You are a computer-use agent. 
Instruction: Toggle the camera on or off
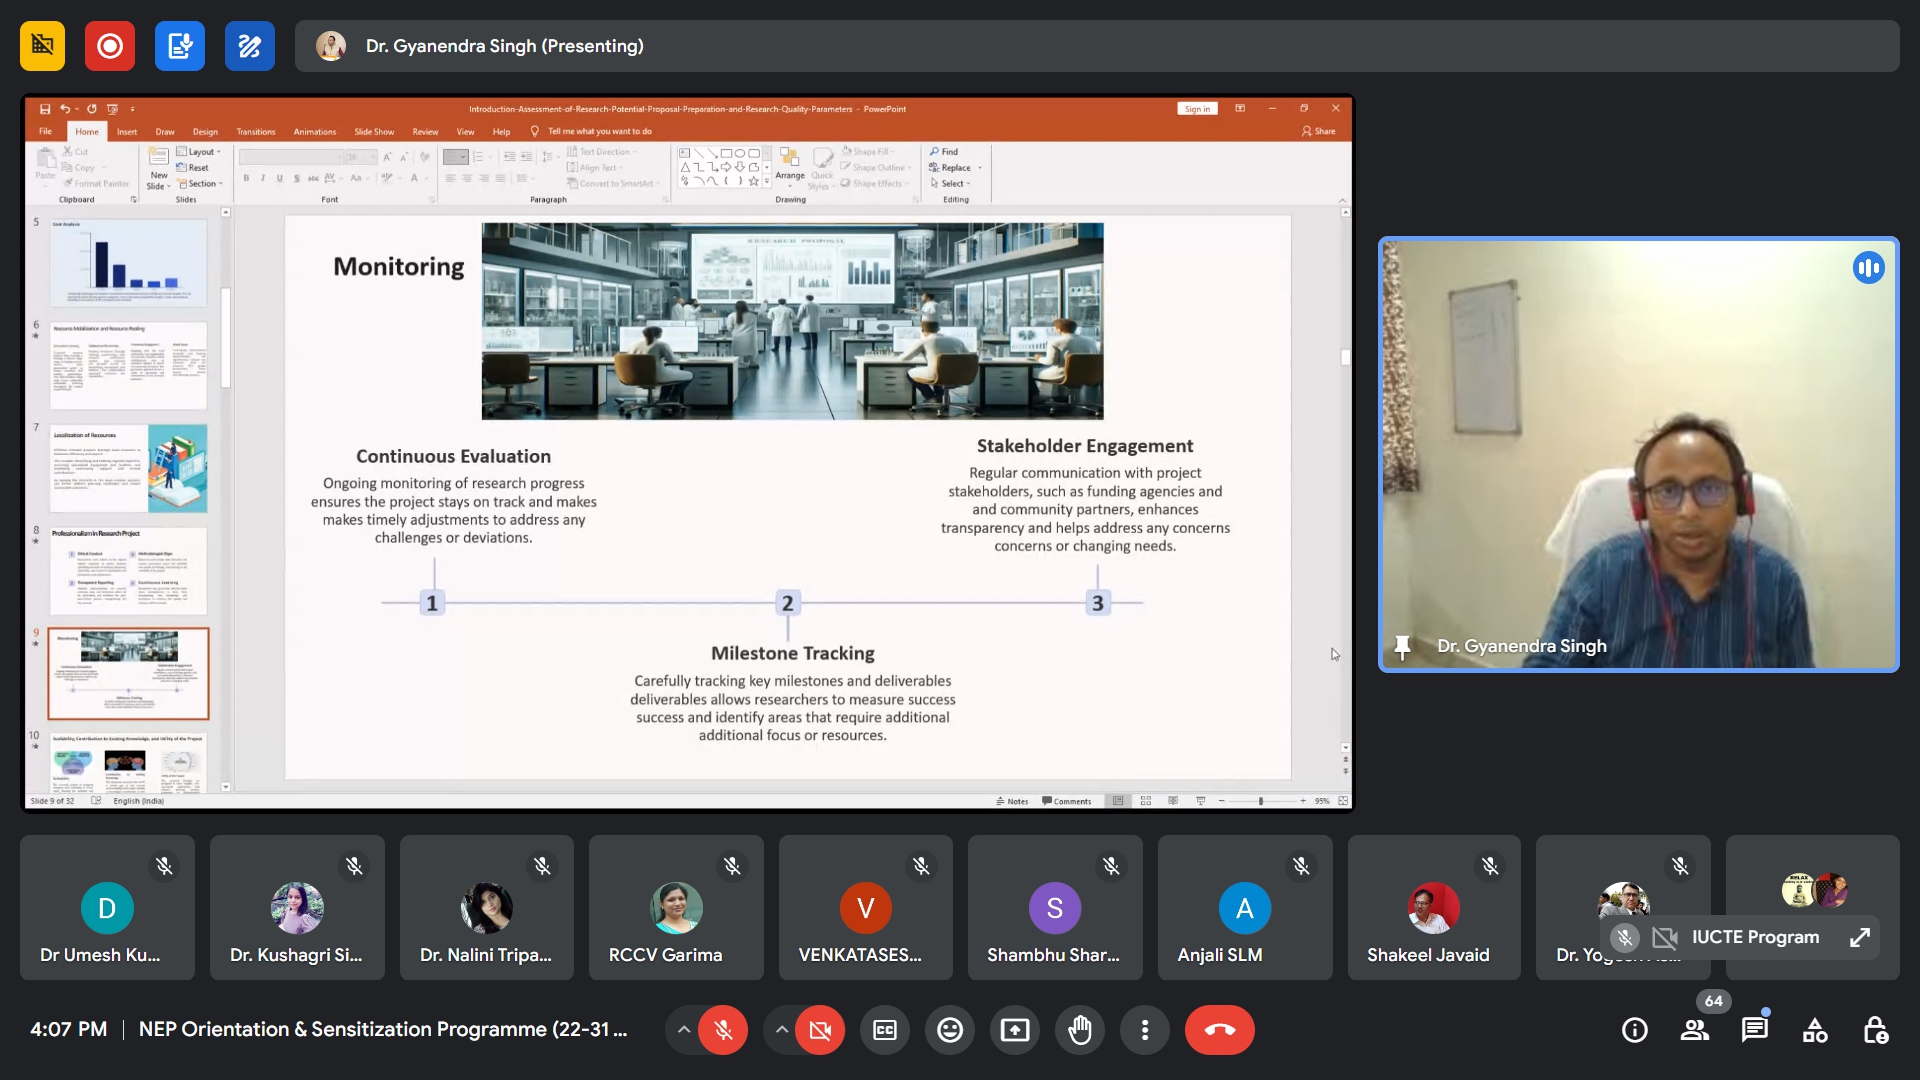(x=820, y=1030)
